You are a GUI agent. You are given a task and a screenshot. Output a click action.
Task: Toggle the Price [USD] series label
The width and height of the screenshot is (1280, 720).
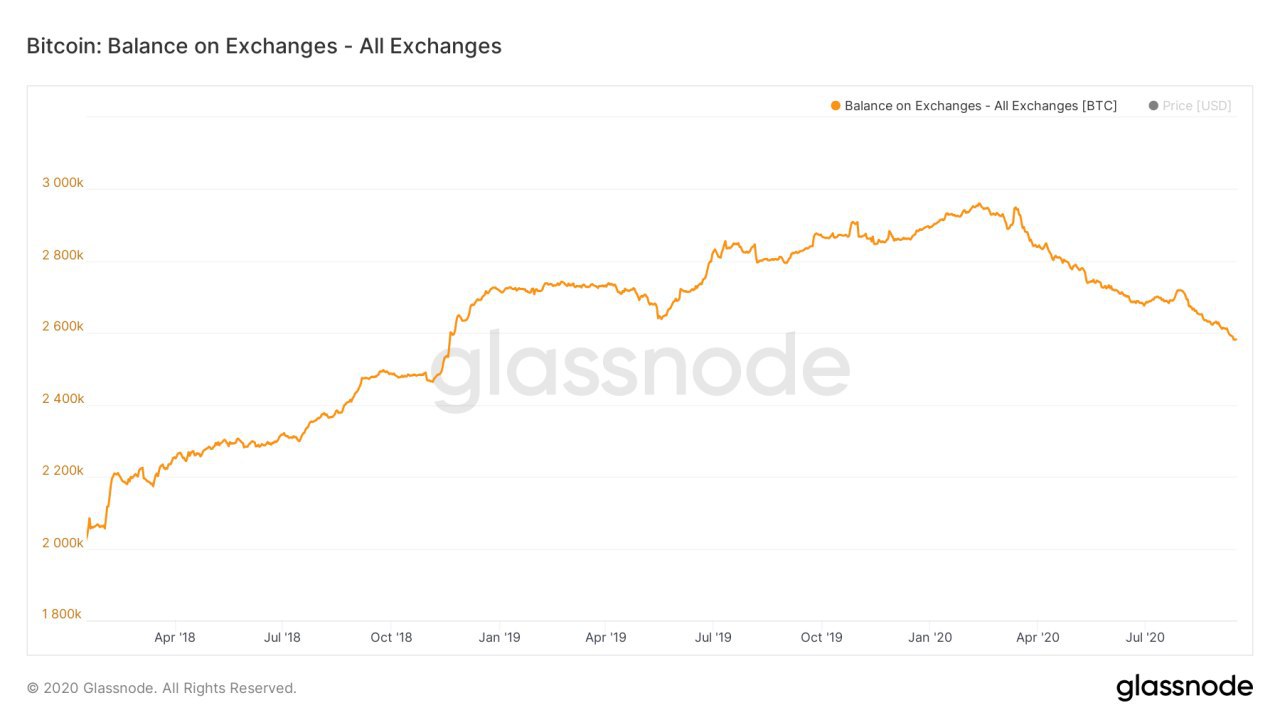(1197, 106)
